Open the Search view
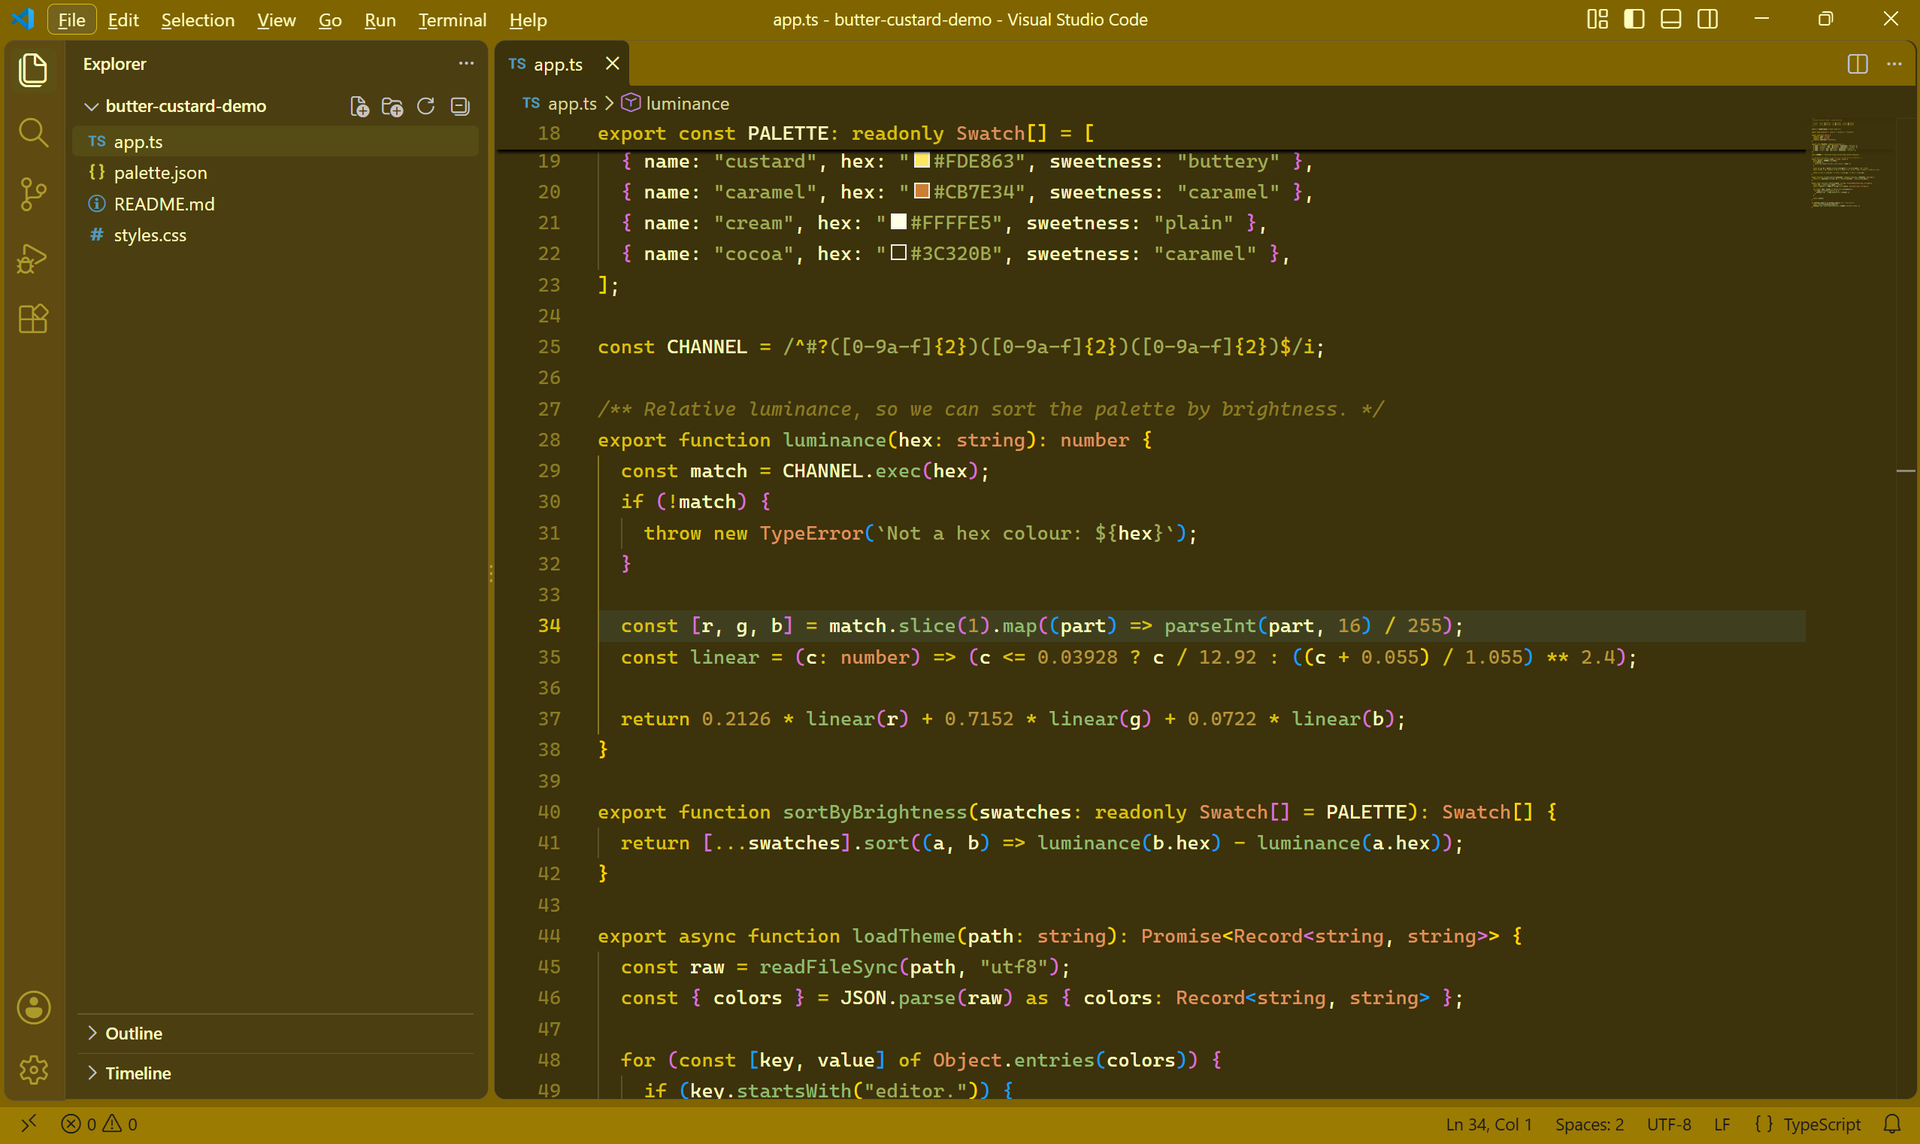The image size is (1920, 1144). coord(33,132)
